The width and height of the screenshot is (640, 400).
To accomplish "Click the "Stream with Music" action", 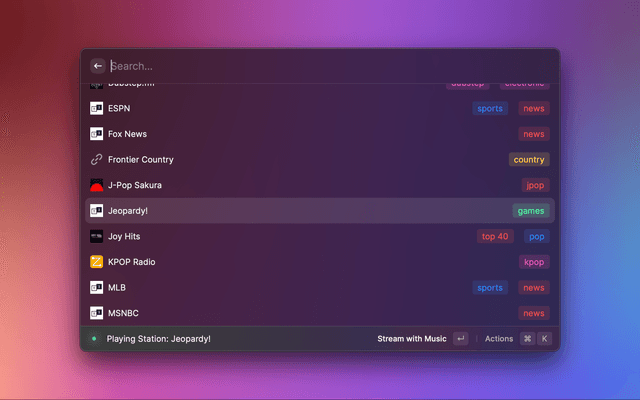I will [411, 339].
